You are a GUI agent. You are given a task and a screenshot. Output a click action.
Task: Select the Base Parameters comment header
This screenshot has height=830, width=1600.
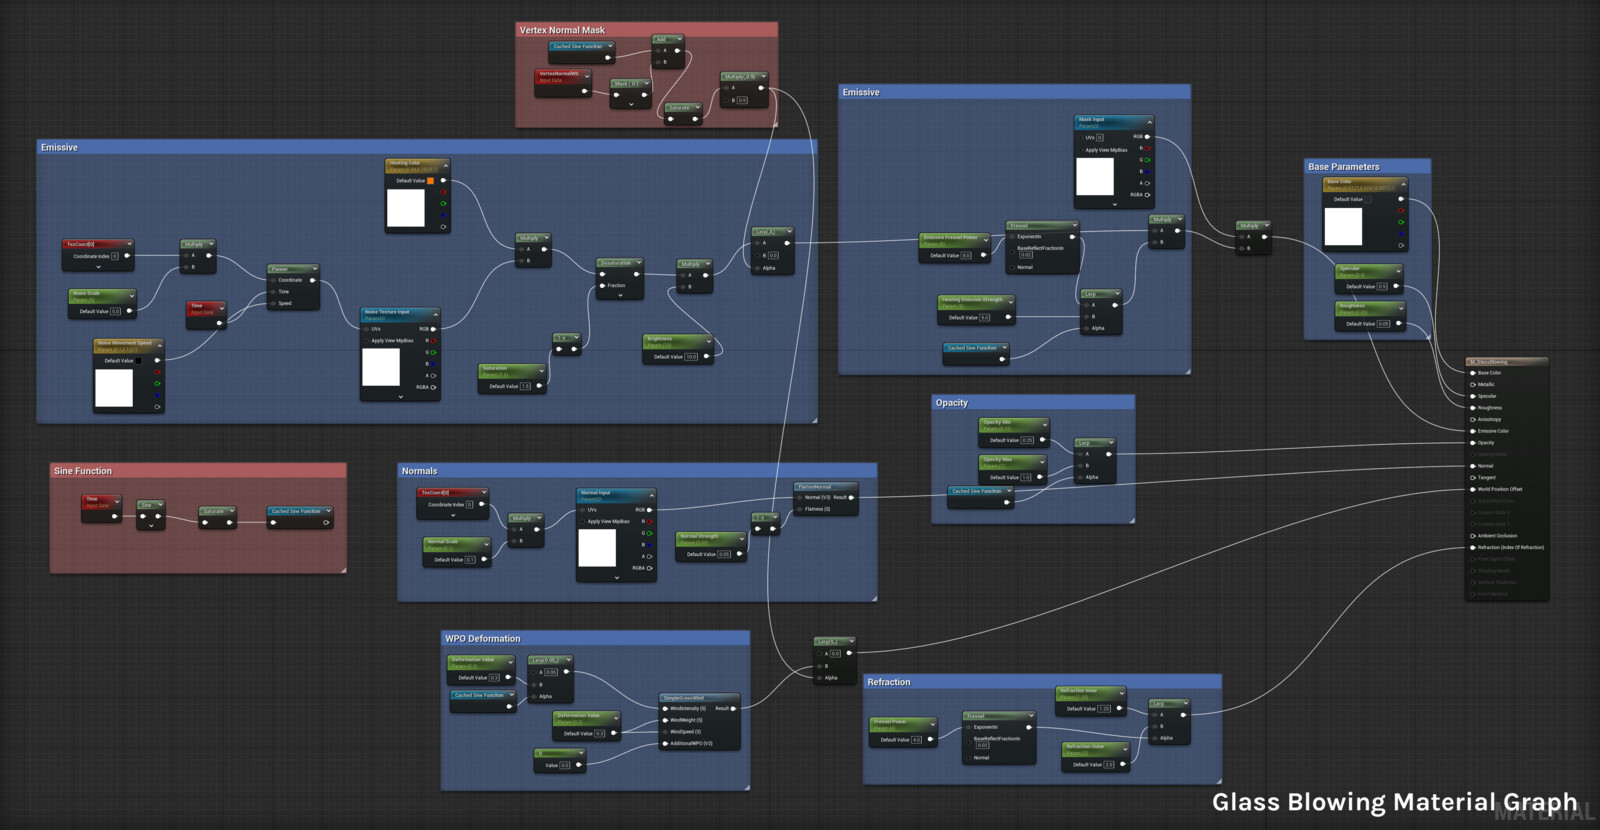coord(1368,166)
